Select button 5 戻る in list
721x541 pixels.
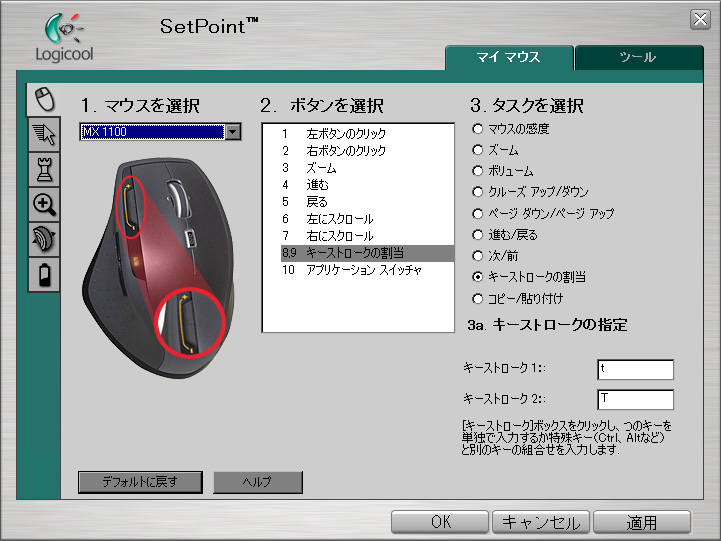pos(367,202)
